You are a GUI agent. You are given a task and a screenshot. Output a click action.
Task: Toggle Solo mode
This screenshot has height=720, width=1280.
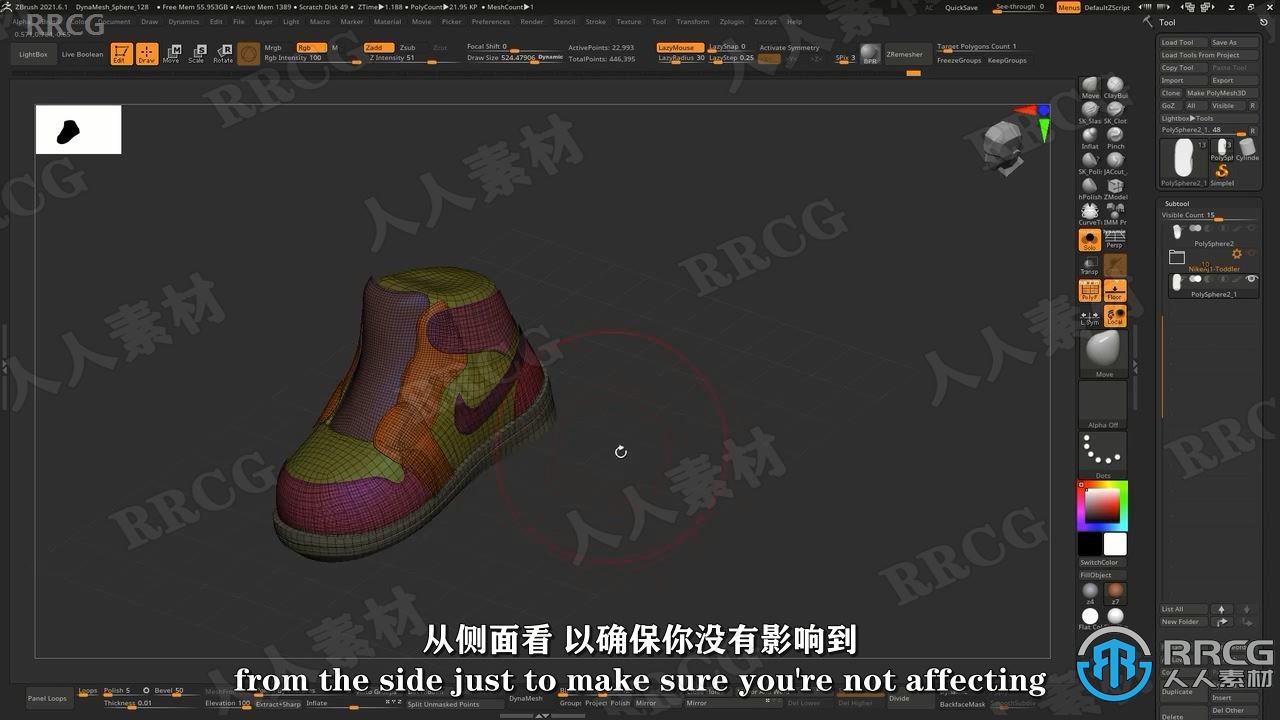[x=1090, y=240]
